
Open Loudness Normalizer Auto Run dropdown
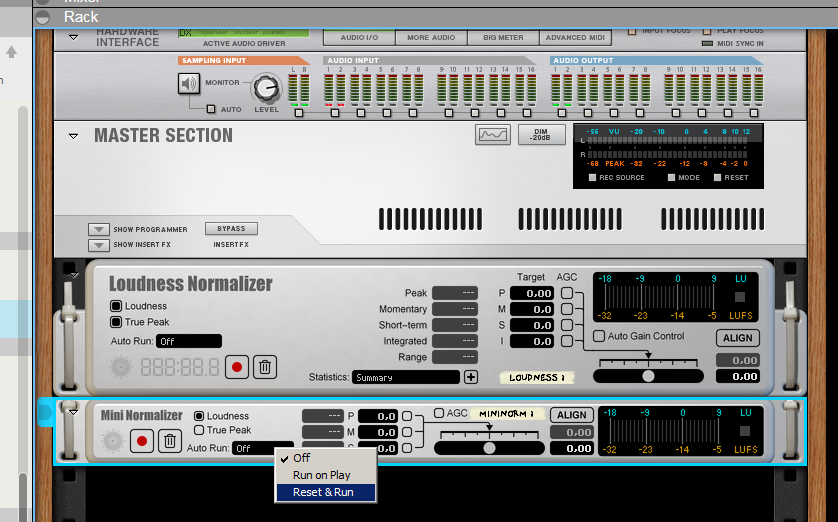189,341
